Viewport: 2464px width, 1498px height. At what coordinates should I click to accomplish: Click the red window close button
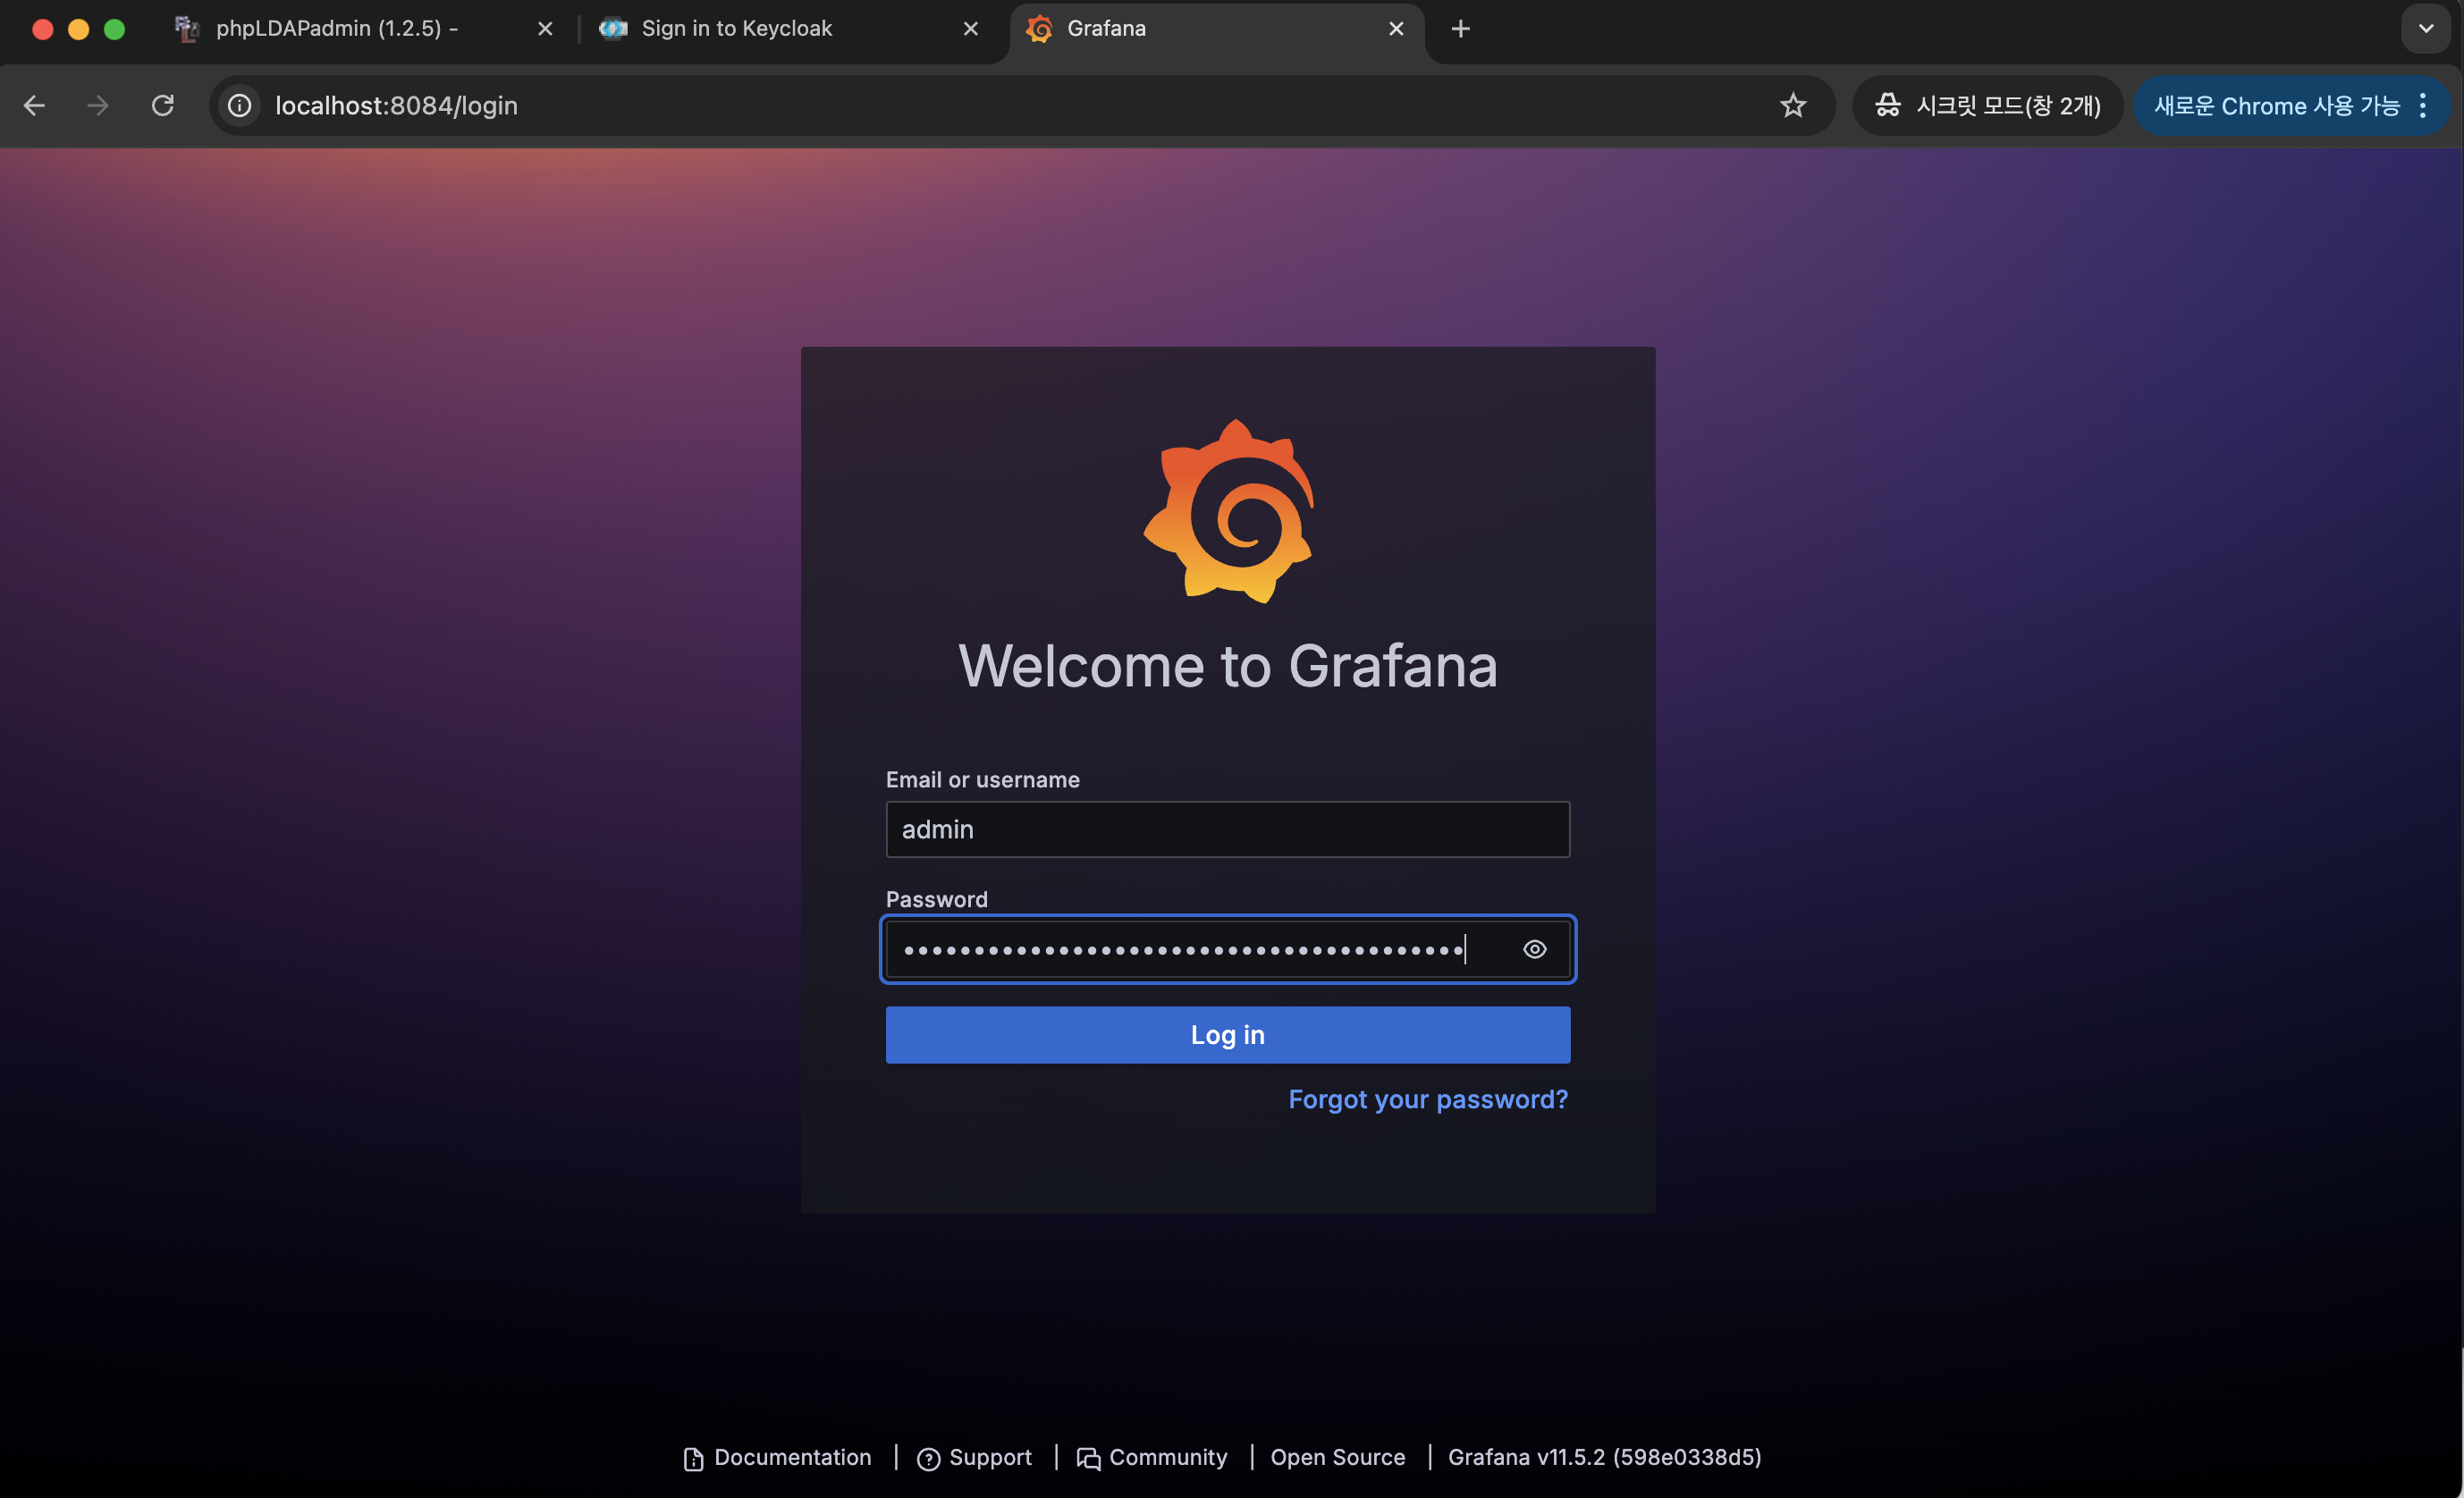click(43, 29)
